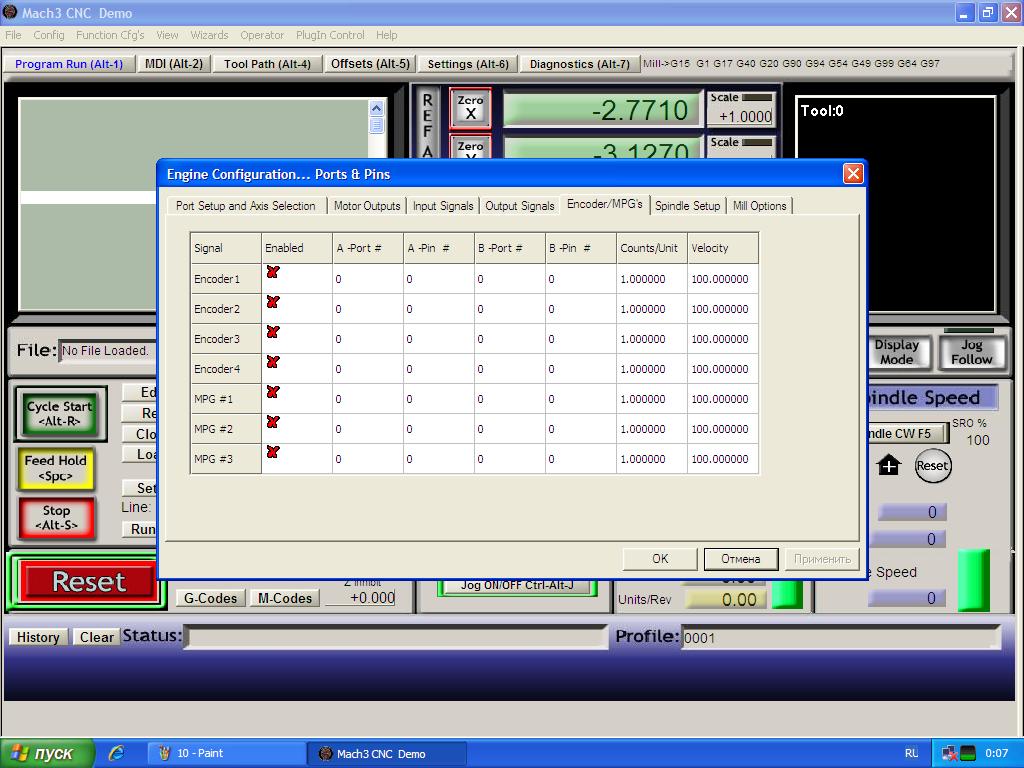Open the Spindle Setup tab

click(x=687, y=206)
